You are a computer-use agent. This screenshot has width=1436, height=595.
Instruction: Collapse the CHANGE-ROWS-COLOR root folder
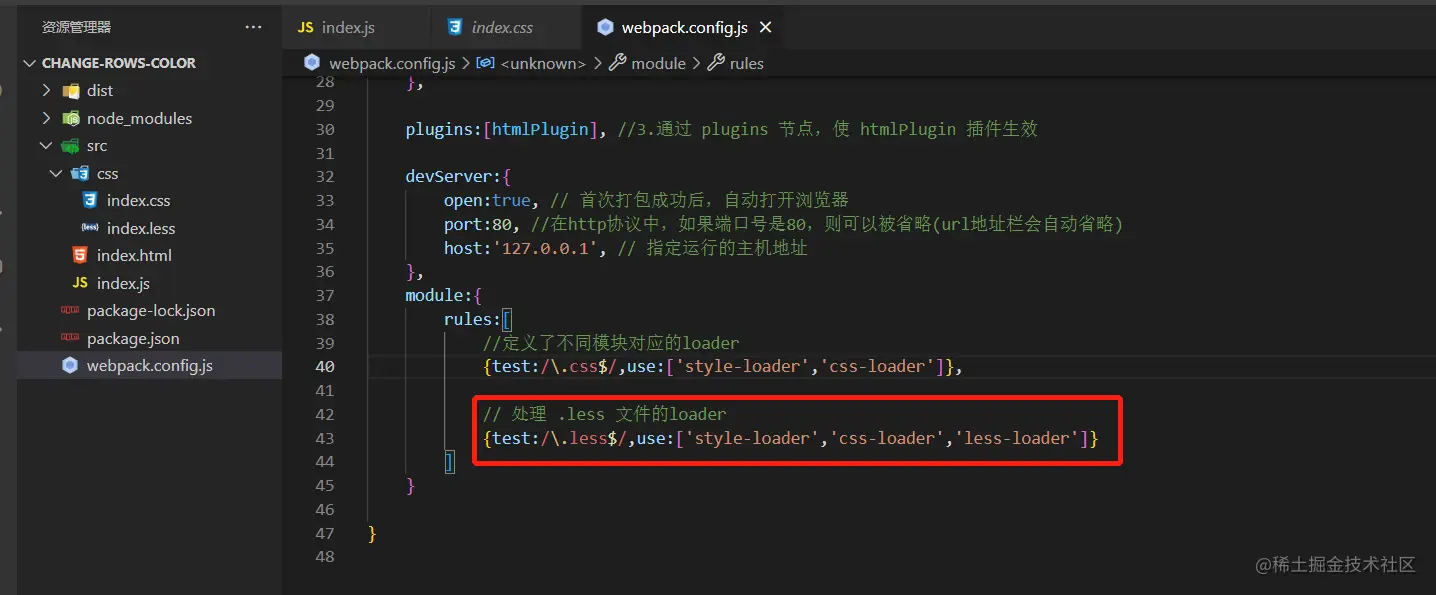click(x=29, y=63)
